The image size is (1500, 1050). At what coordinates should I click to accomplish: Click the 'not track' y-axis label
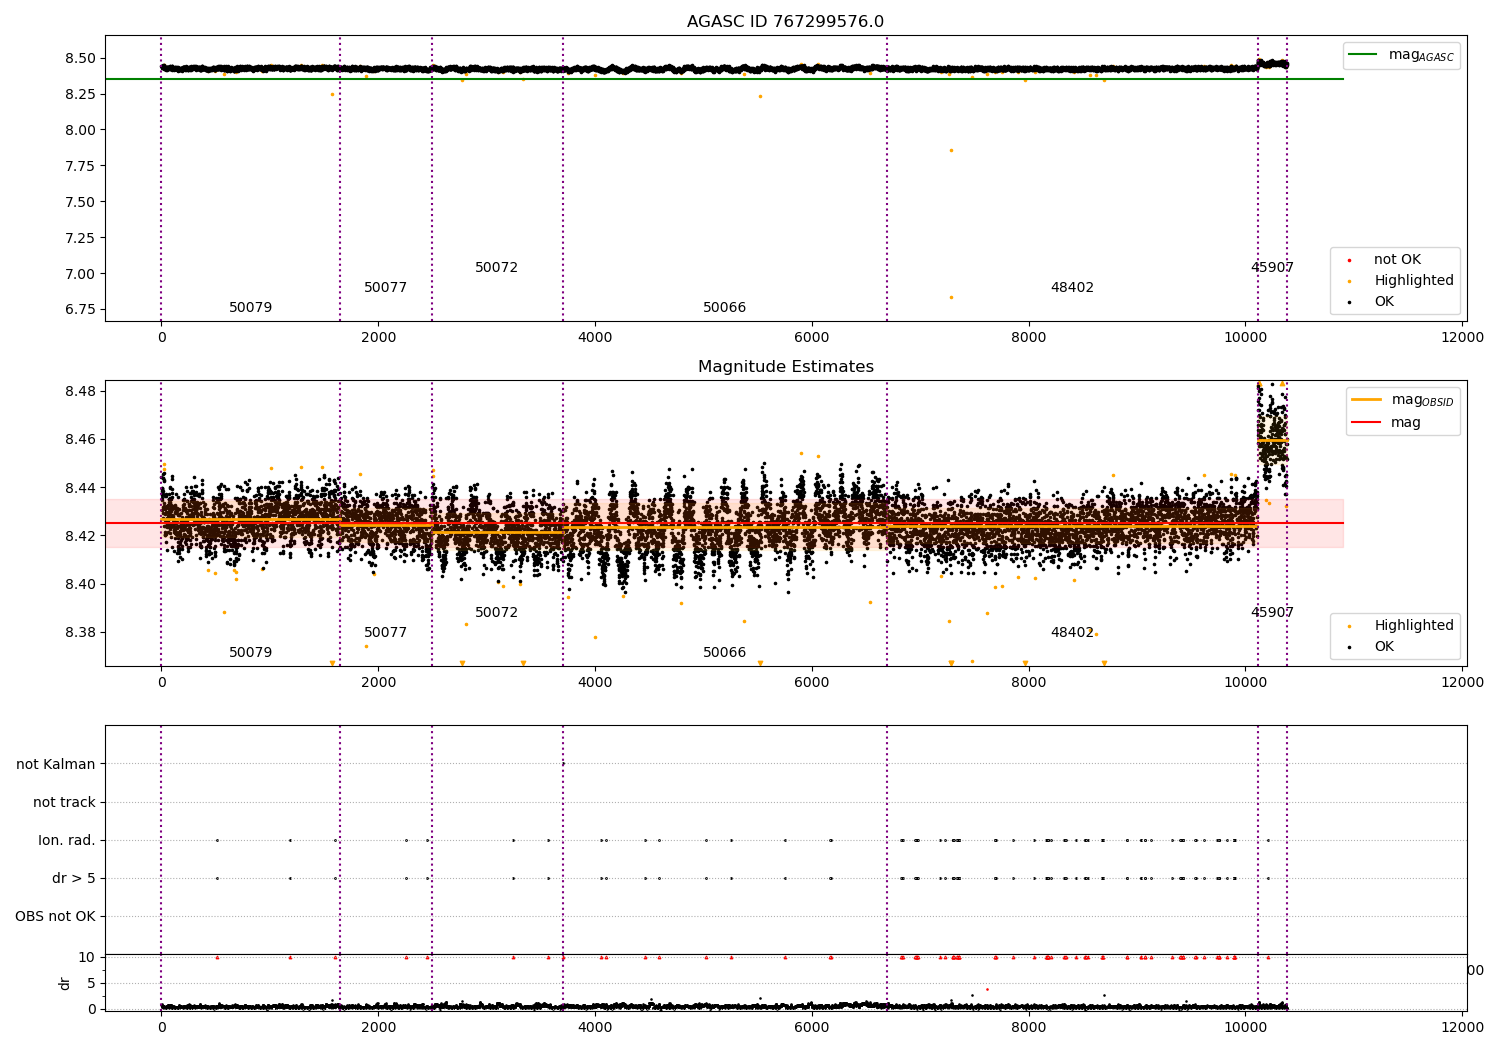click(64, 803)
